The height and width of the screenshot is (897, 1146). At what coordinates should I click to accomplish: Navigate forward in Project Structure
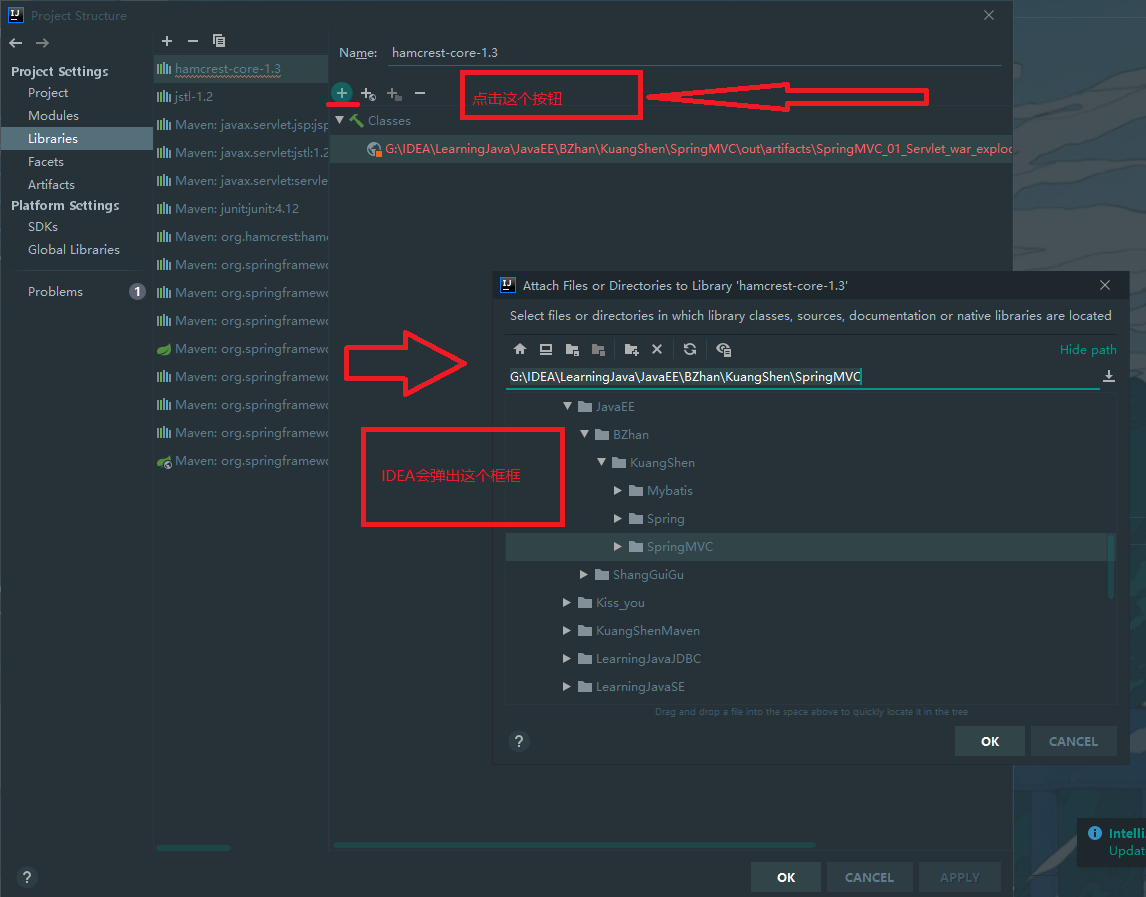[x=42, y=43]
